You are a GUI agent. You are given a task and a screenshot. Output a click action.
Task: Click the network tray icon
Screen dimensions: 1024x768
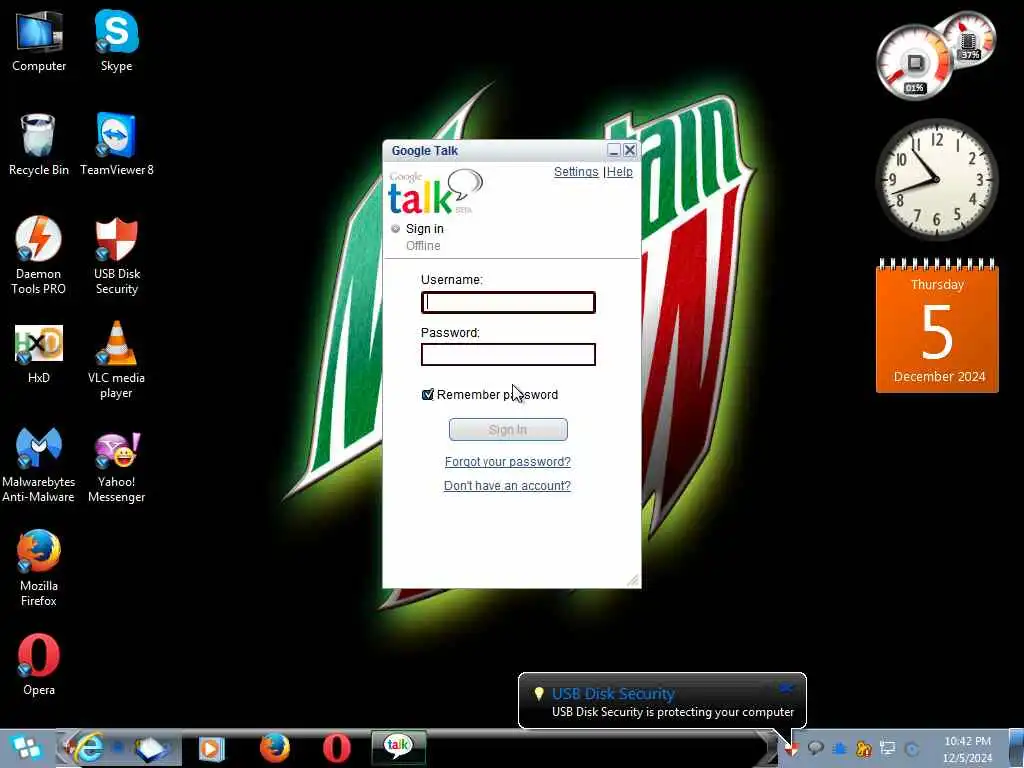coord(888,748)
